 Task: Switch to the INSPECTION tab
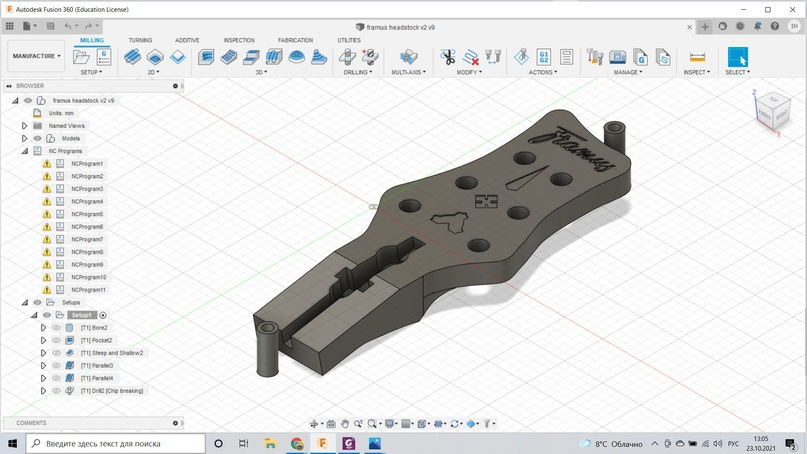tap(239, 40)
